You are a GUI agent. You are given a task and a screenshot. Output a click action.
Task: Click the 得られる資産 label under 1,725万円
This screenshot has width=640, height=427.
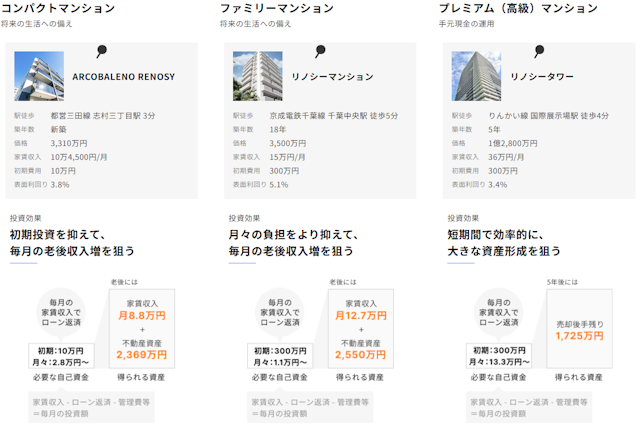coord(579,377)
